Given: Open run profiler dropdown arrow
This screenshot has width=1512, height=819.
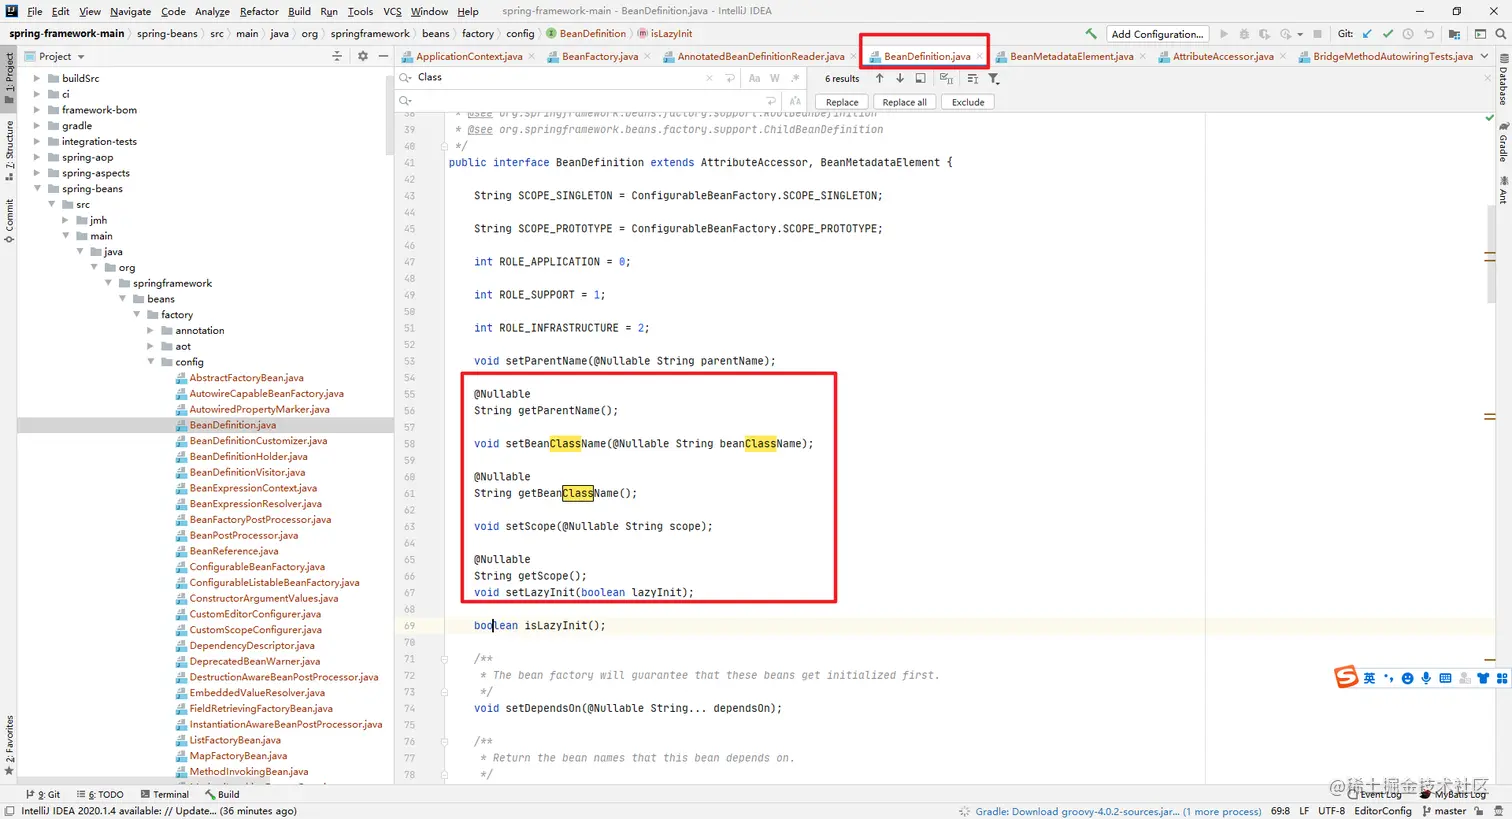Looking at the screenshot, I should click(x=1299, y=33).
